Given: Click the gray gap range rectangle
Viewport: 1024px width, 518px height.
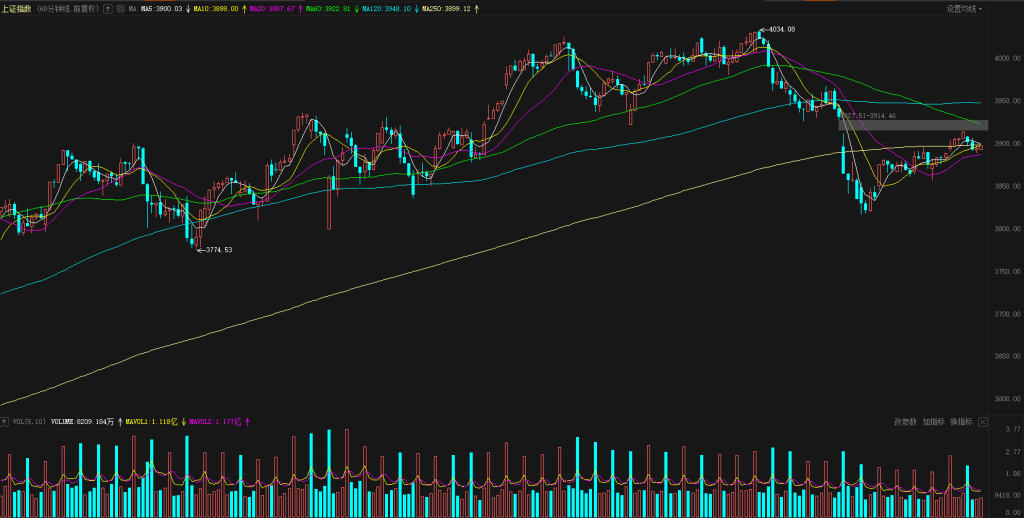Looking at the screenshot, I should coord(912,125).
